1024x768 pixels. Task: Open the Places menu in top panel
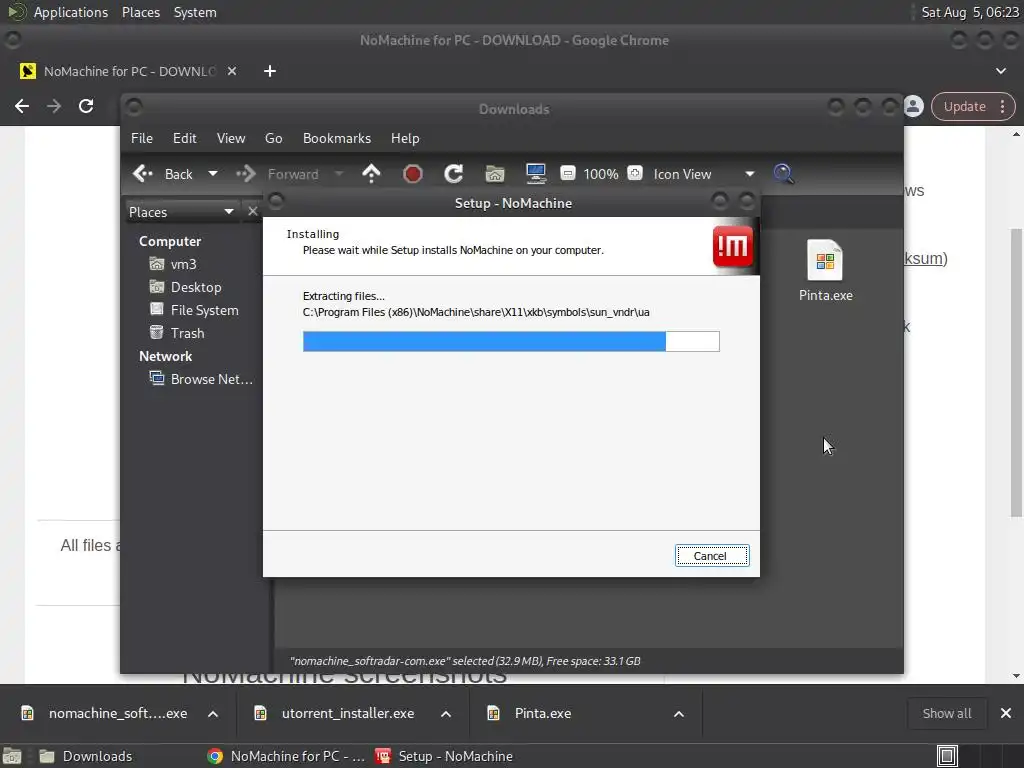coord(141,12)
